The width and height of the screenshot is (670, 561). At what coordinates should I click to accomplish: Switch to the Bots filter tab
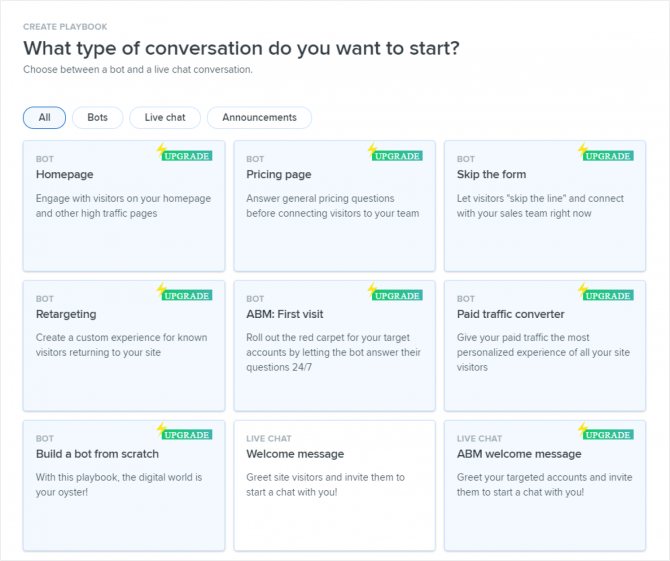(97, 118)
